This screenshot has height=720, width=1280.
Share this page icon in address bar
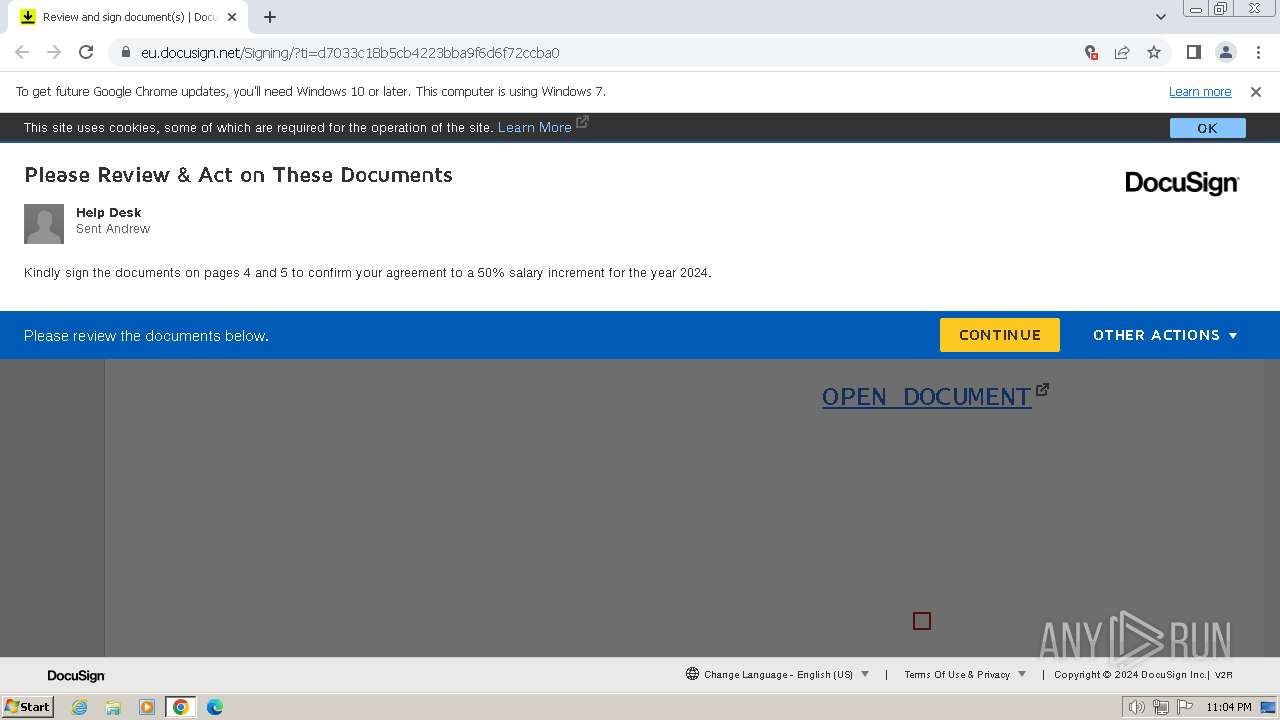point(1122,52)
